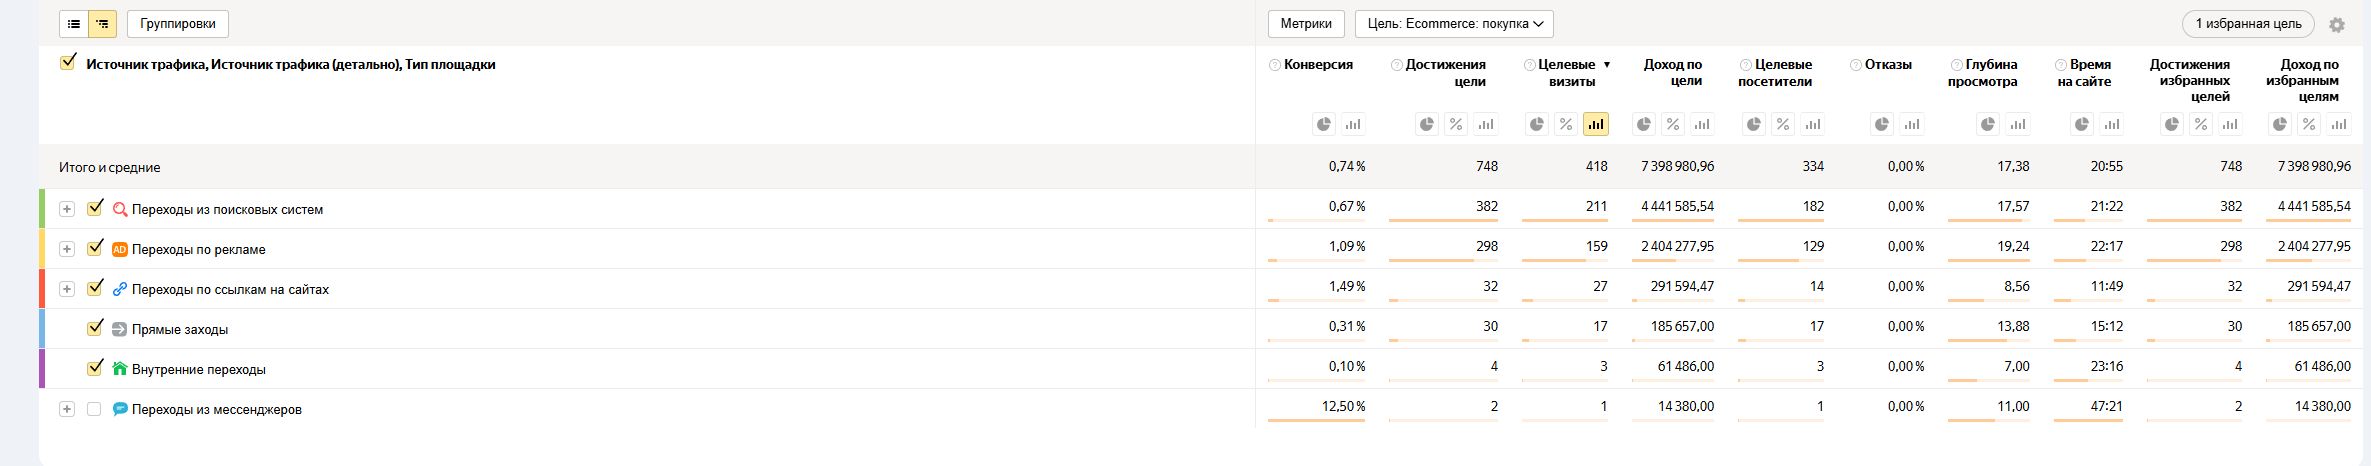
Task: Select the tree list view icon
Action: (x=102, y=24)
